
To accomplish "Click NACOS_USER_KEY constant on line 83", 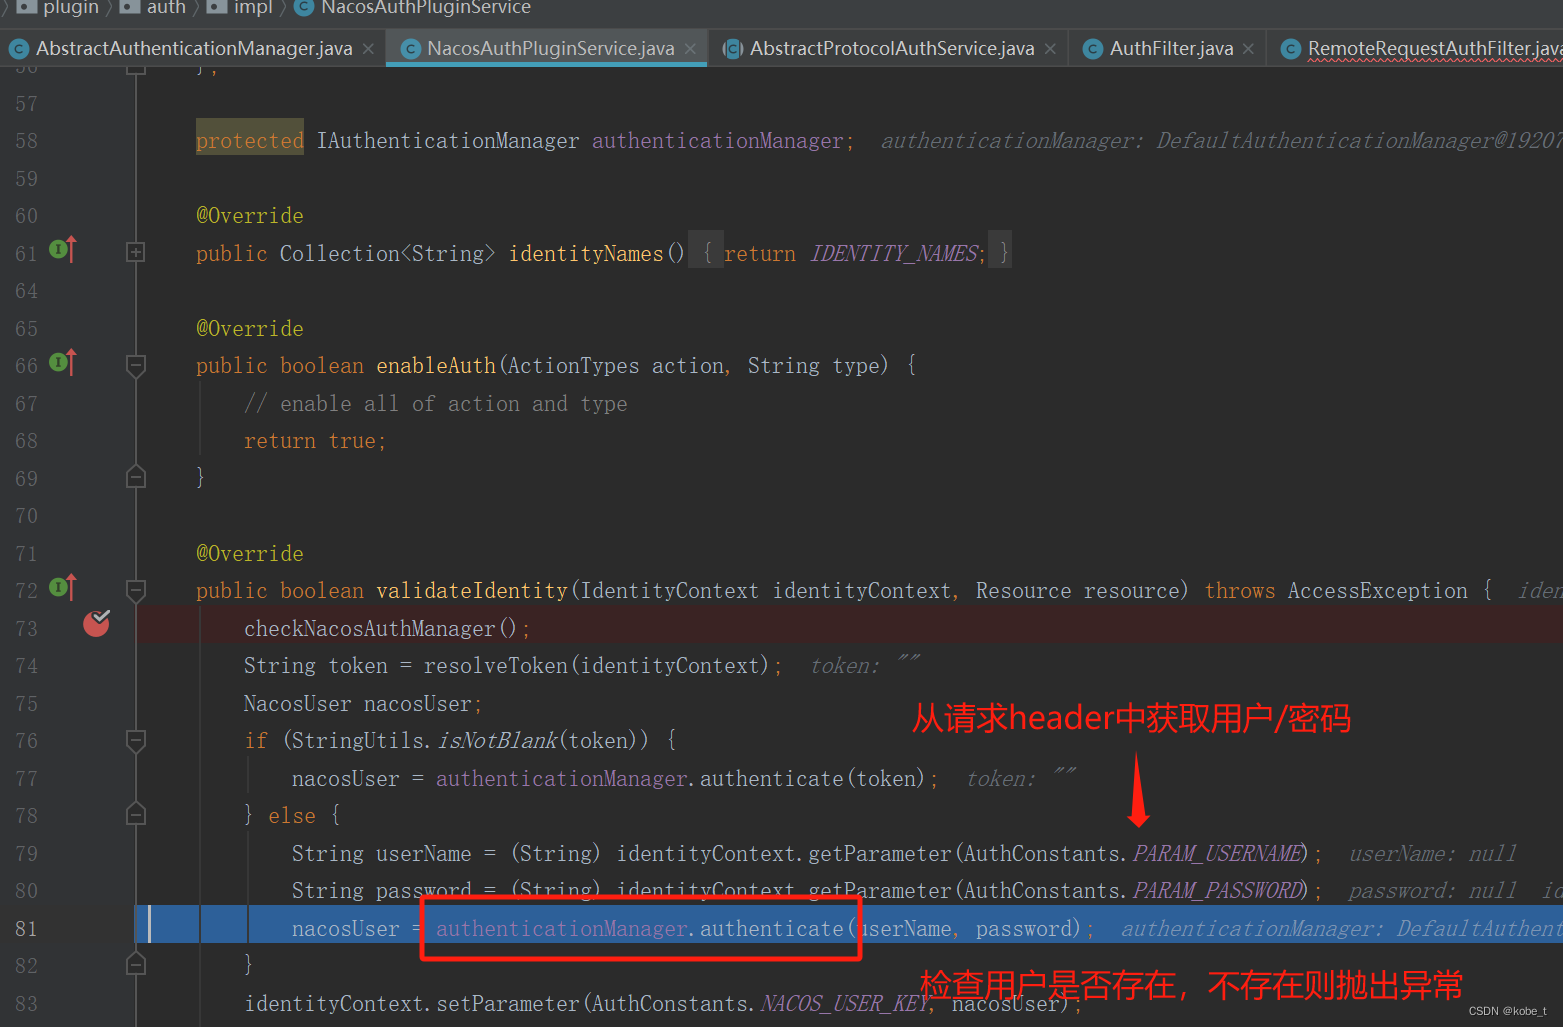I will [844, 1004].
